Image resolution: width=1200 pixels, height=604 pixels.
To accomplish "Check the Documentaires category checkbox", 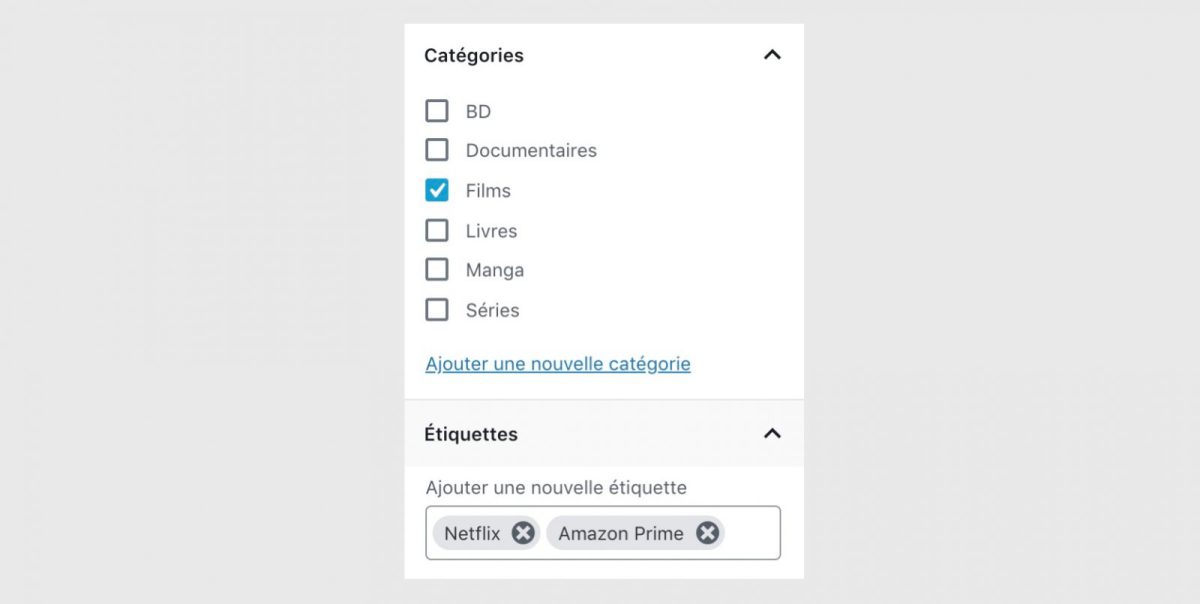I will pos(437,150).
